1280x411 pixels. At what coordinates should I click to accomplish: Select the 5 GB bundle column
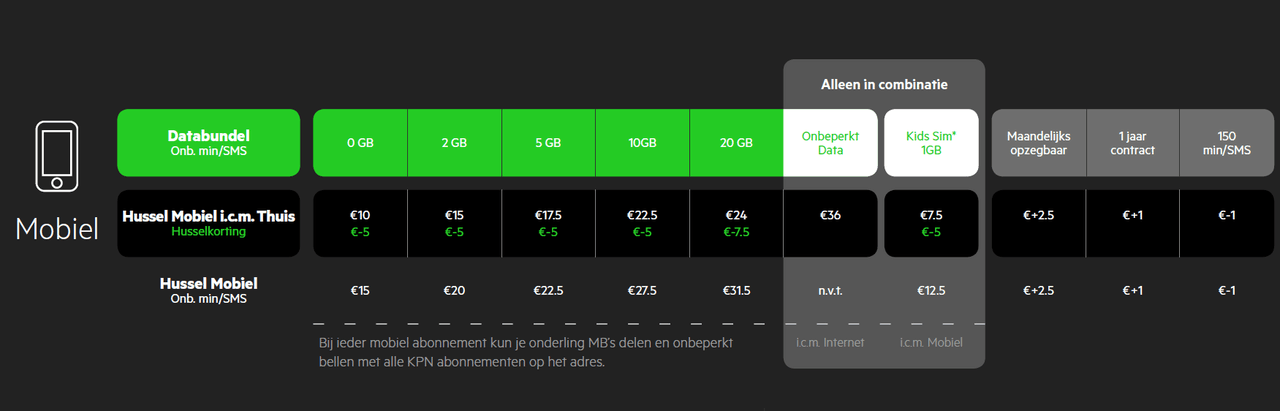tap(548, 143)
